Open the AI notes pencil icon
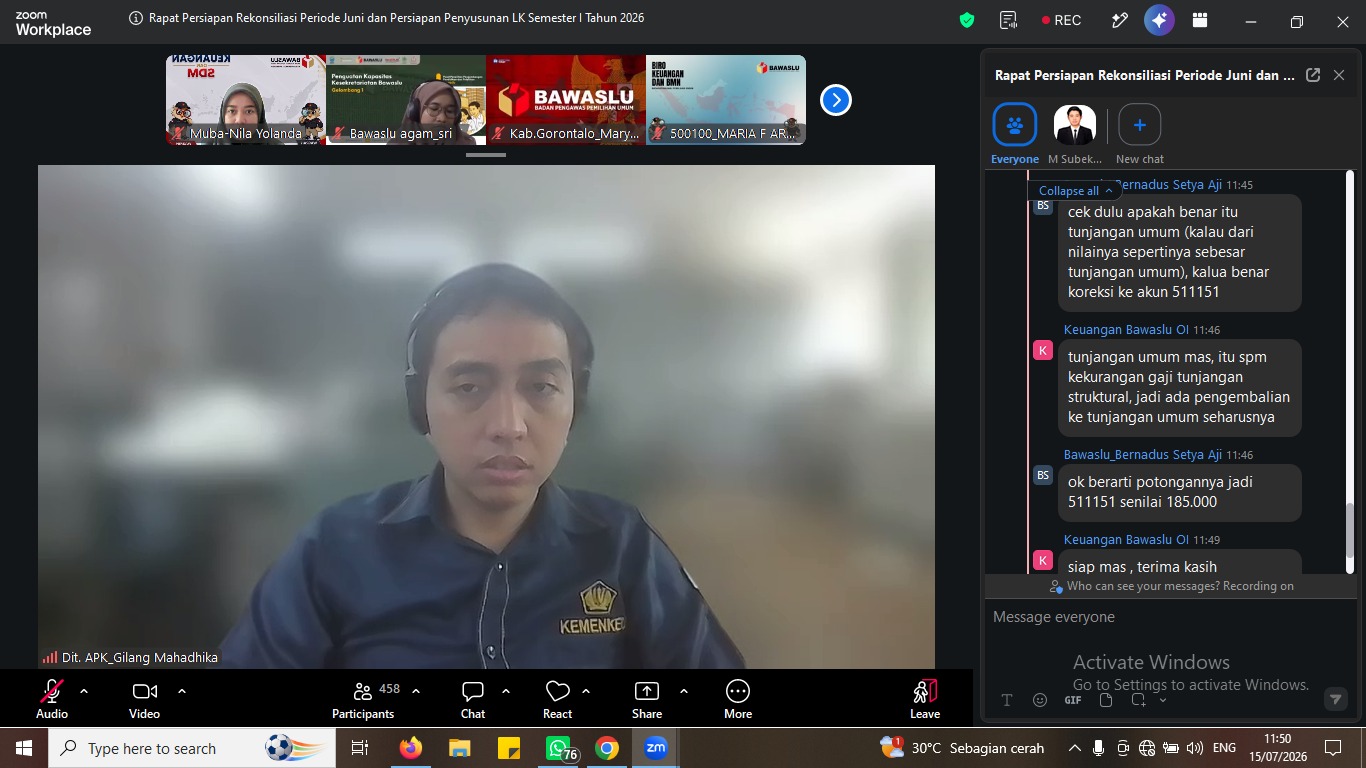 coord(1119,20)
